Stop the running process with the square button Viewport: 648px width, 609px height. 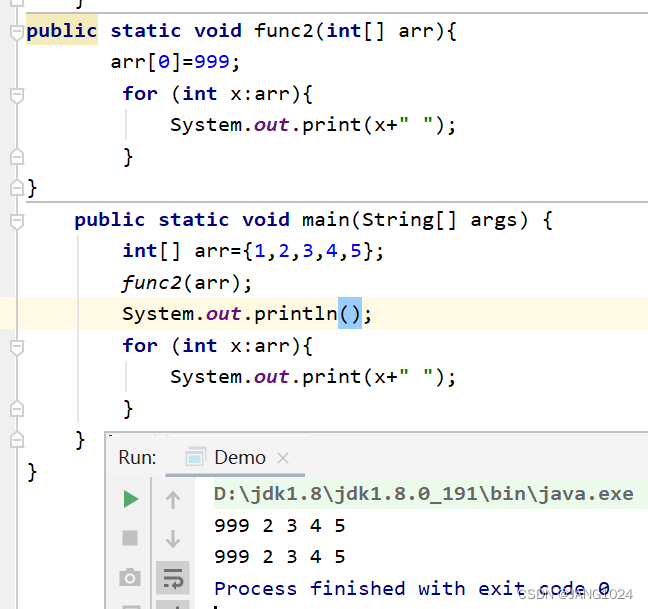tap(130, 538)
